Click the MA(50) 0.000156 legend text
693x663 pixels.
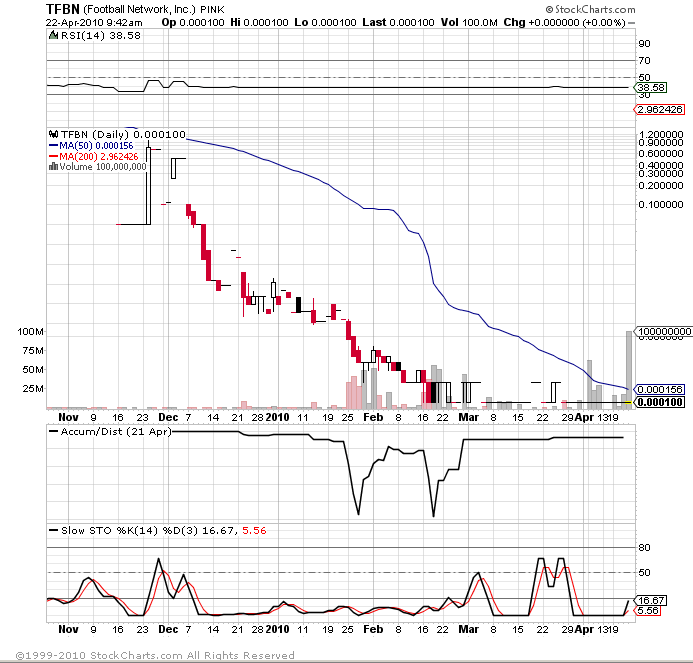pyautogui.click(x=96, y=145)
